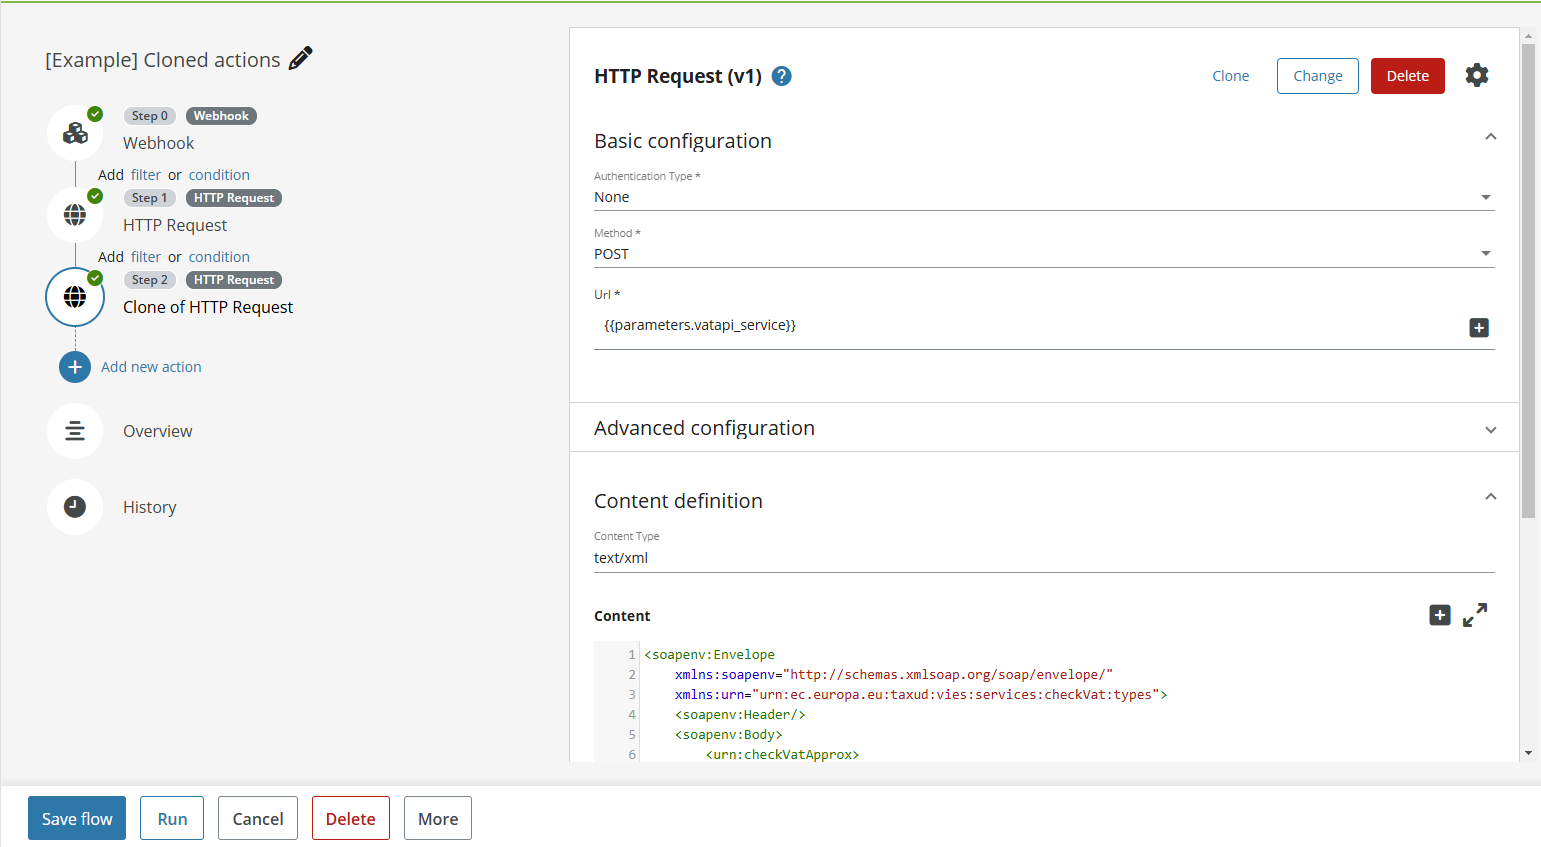Viewport: 1541px width, 847px height.
Task: Click the Step 0 badge
Action: click(150, 116)
